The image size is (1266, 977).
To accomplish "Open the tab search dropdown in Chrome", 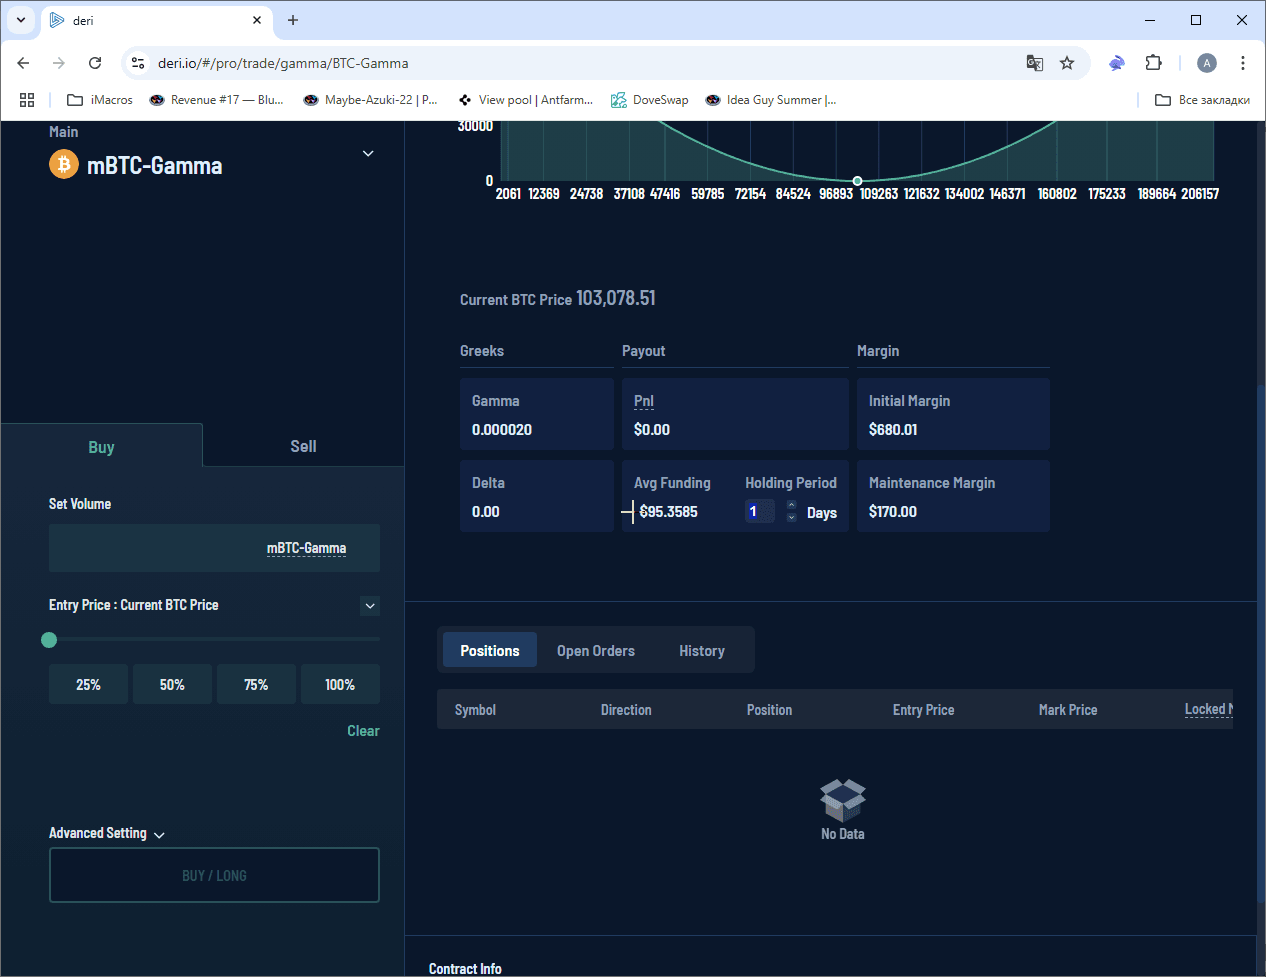I will click(x=20, y=20).
